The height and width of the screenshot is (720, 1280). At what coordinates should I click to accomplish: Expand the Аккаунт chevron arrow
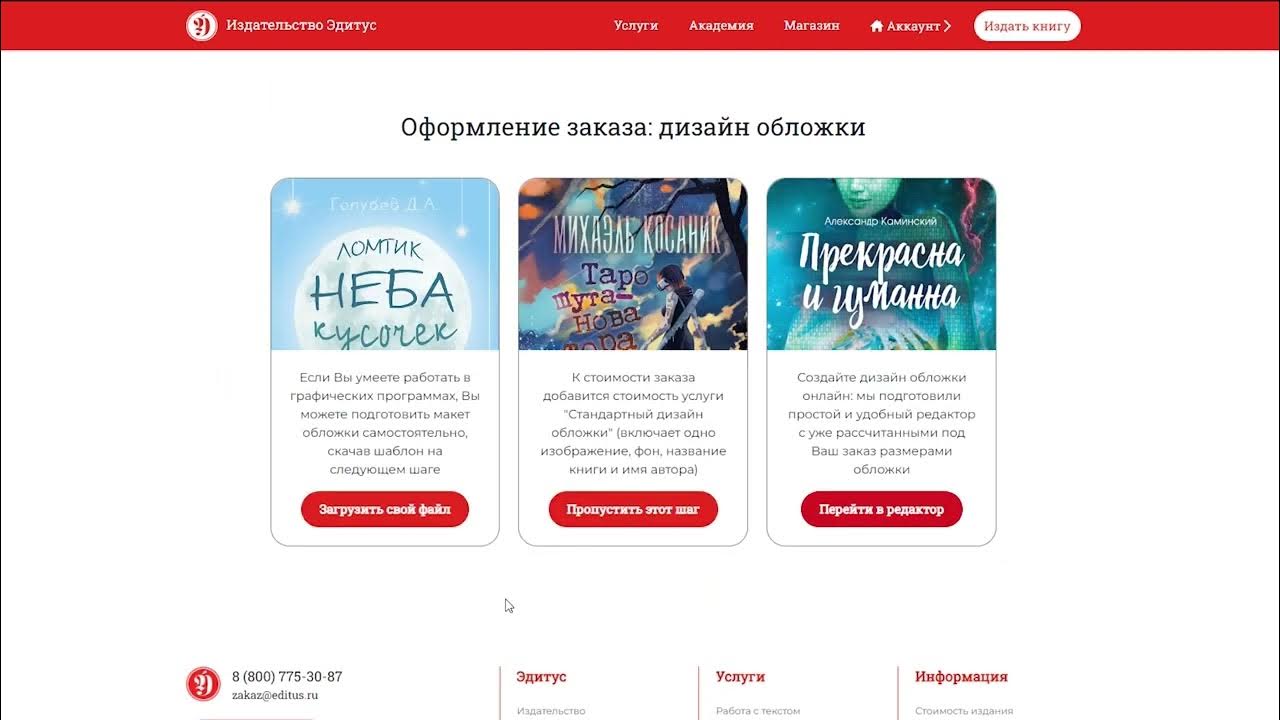tap(947, 26)
